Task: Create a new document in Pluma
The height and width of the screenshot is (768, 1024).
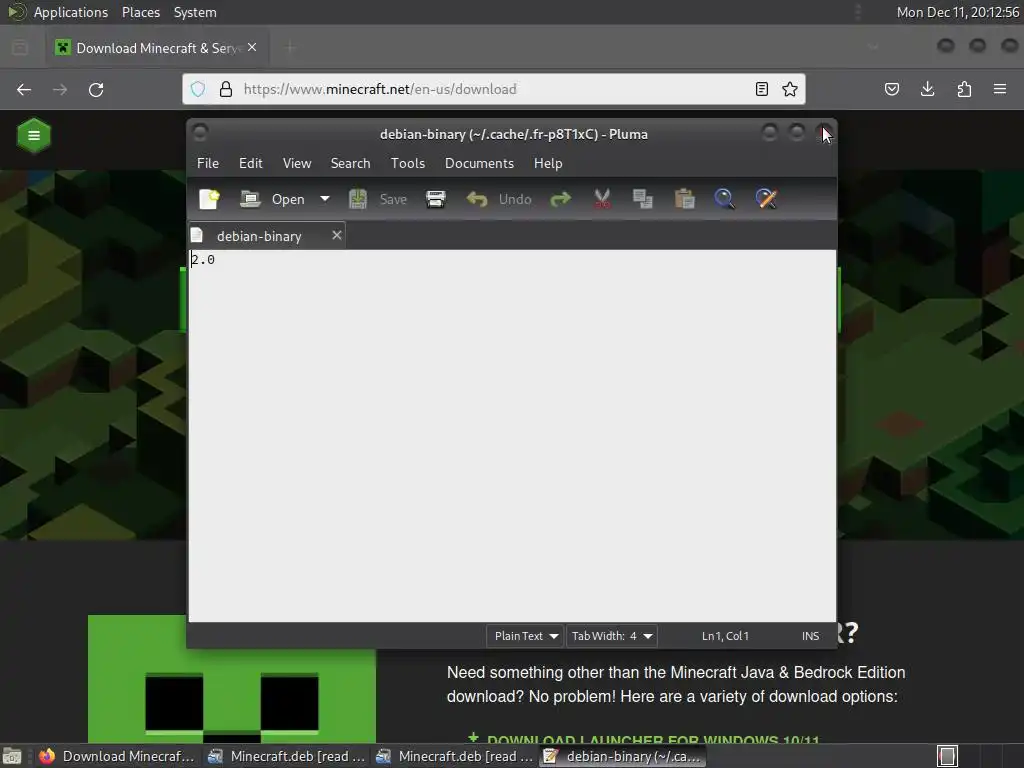Action: 209,199
